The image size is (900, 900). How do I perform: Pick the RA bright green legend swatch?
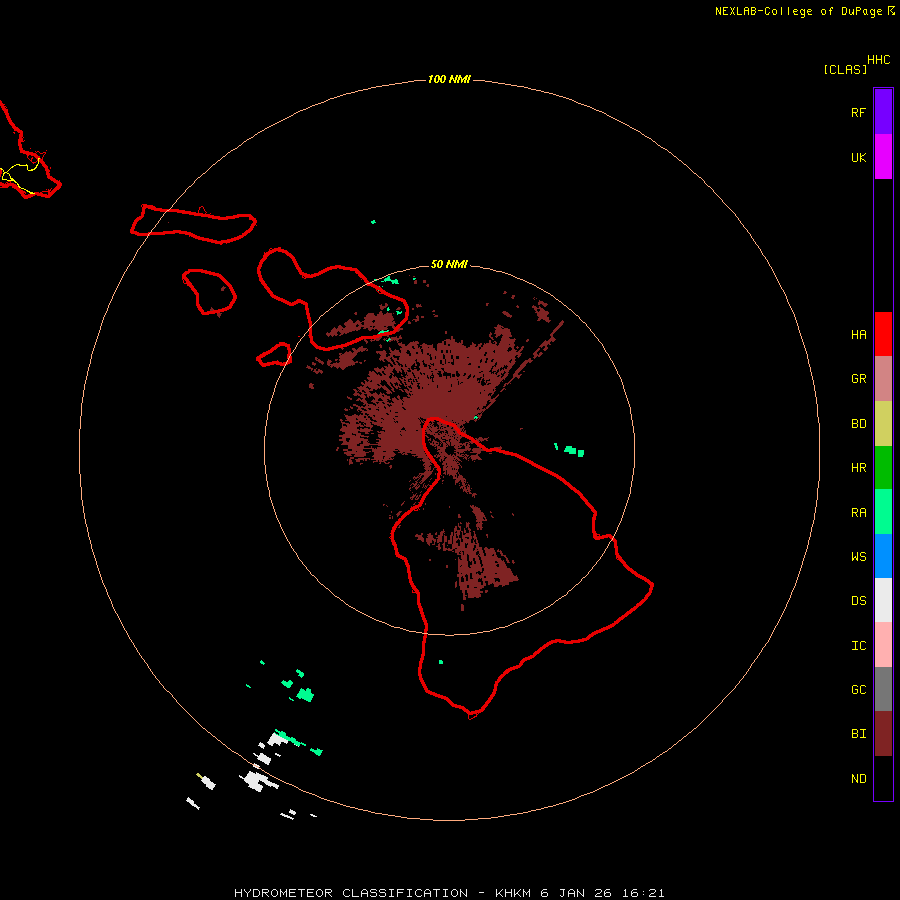(x=883, y=512)
